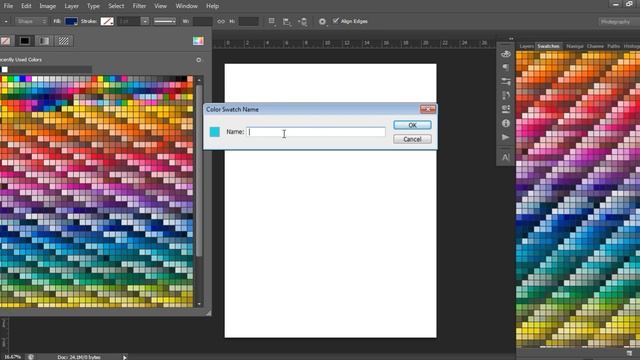640x360 pixels.
Task: Open the Type menu
Action: pos(93,6)
